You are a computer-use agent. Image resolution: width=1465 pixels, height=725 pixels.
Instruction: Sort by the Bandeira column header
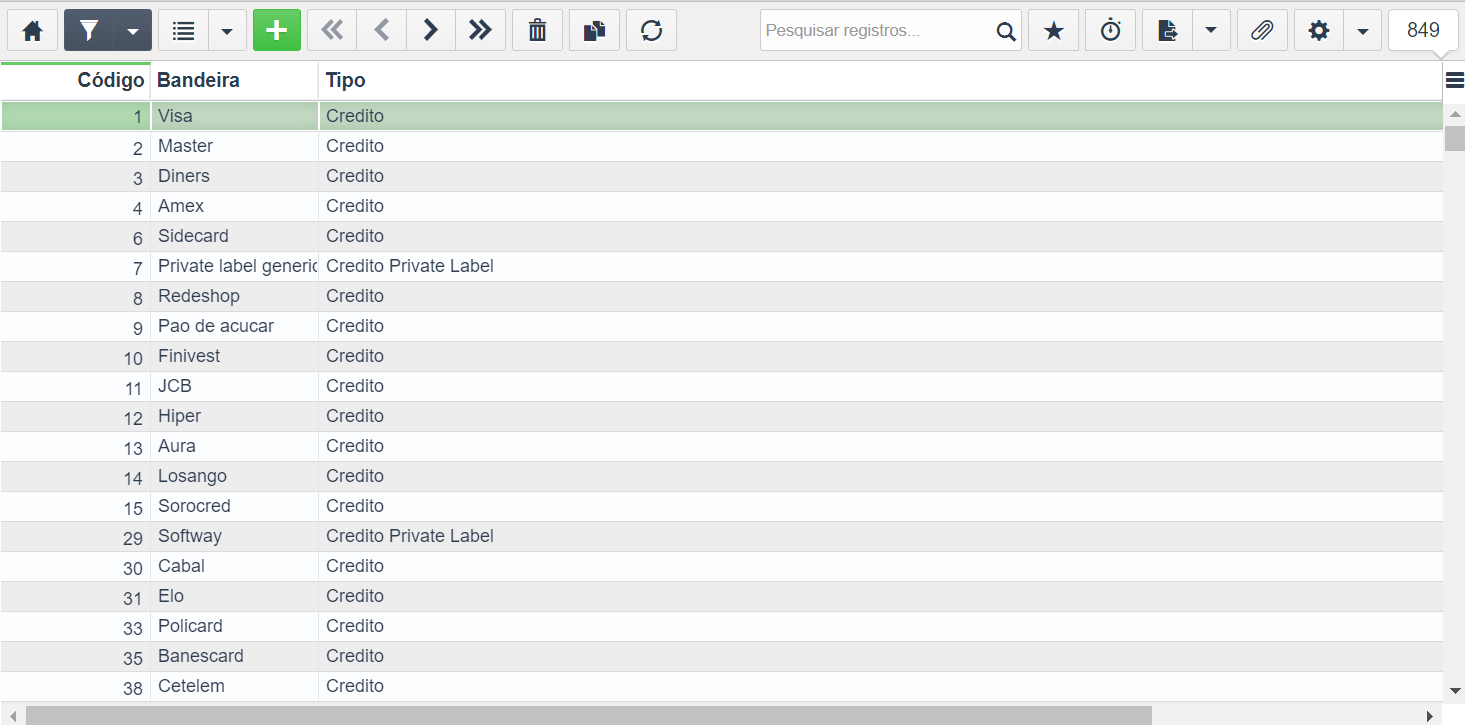(234, 81)
